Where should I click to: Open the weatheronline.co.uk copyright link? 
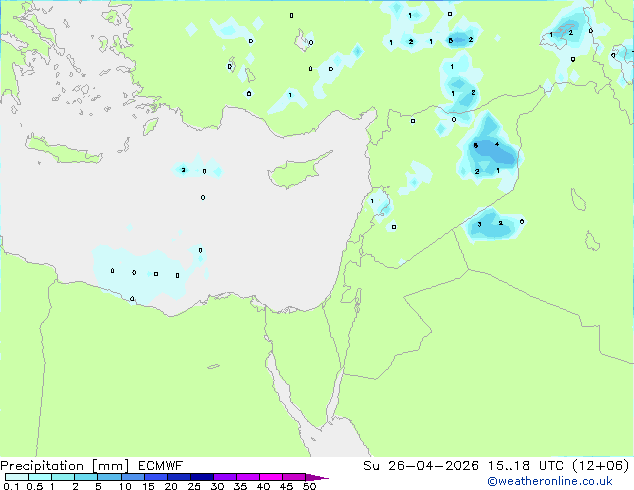pos(550,481)
